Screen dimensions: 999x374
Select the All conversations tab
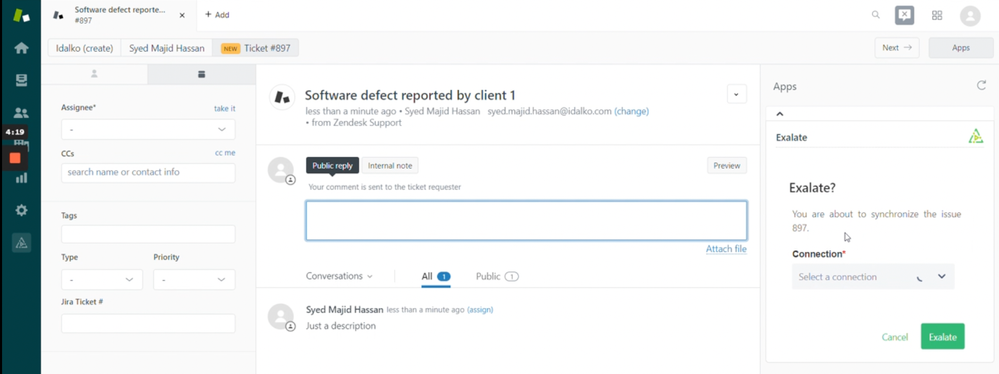(436, 277)
